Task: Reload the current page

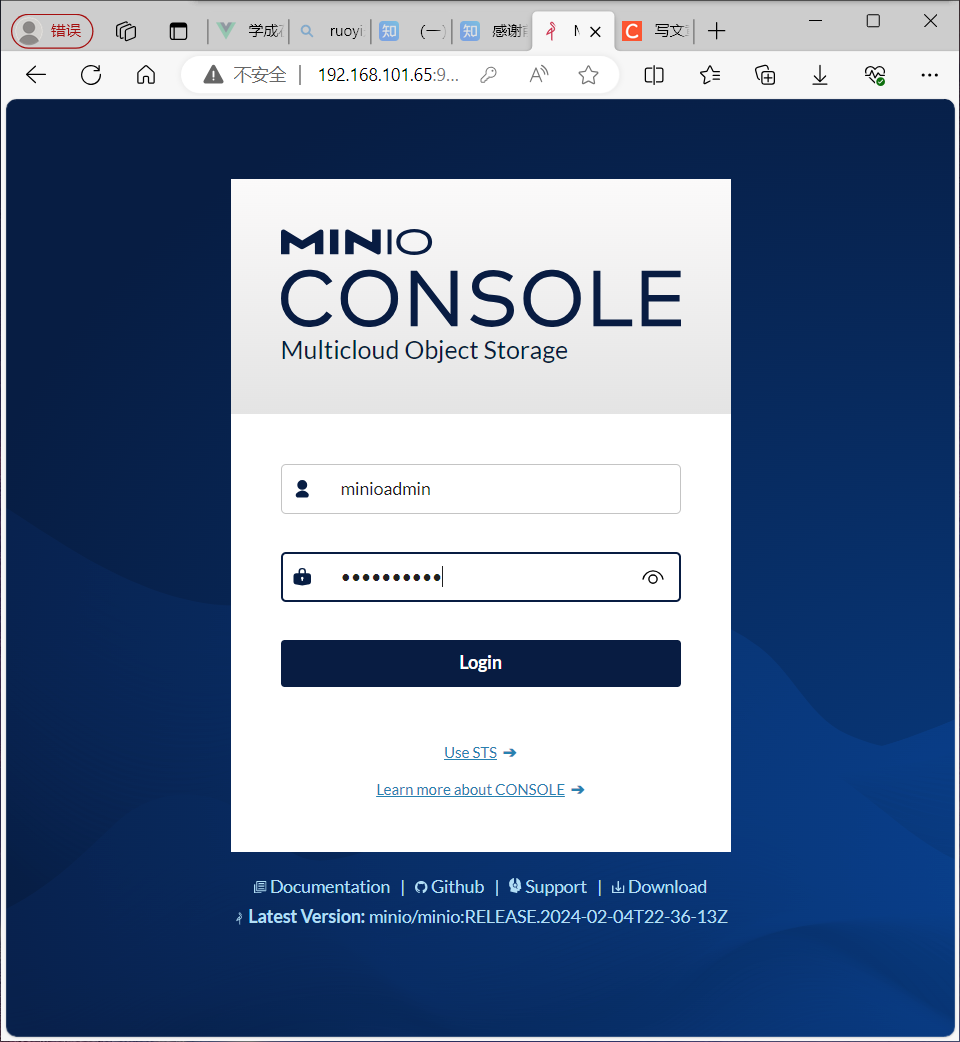Action: pyautogui.click(x=91, y=75)
